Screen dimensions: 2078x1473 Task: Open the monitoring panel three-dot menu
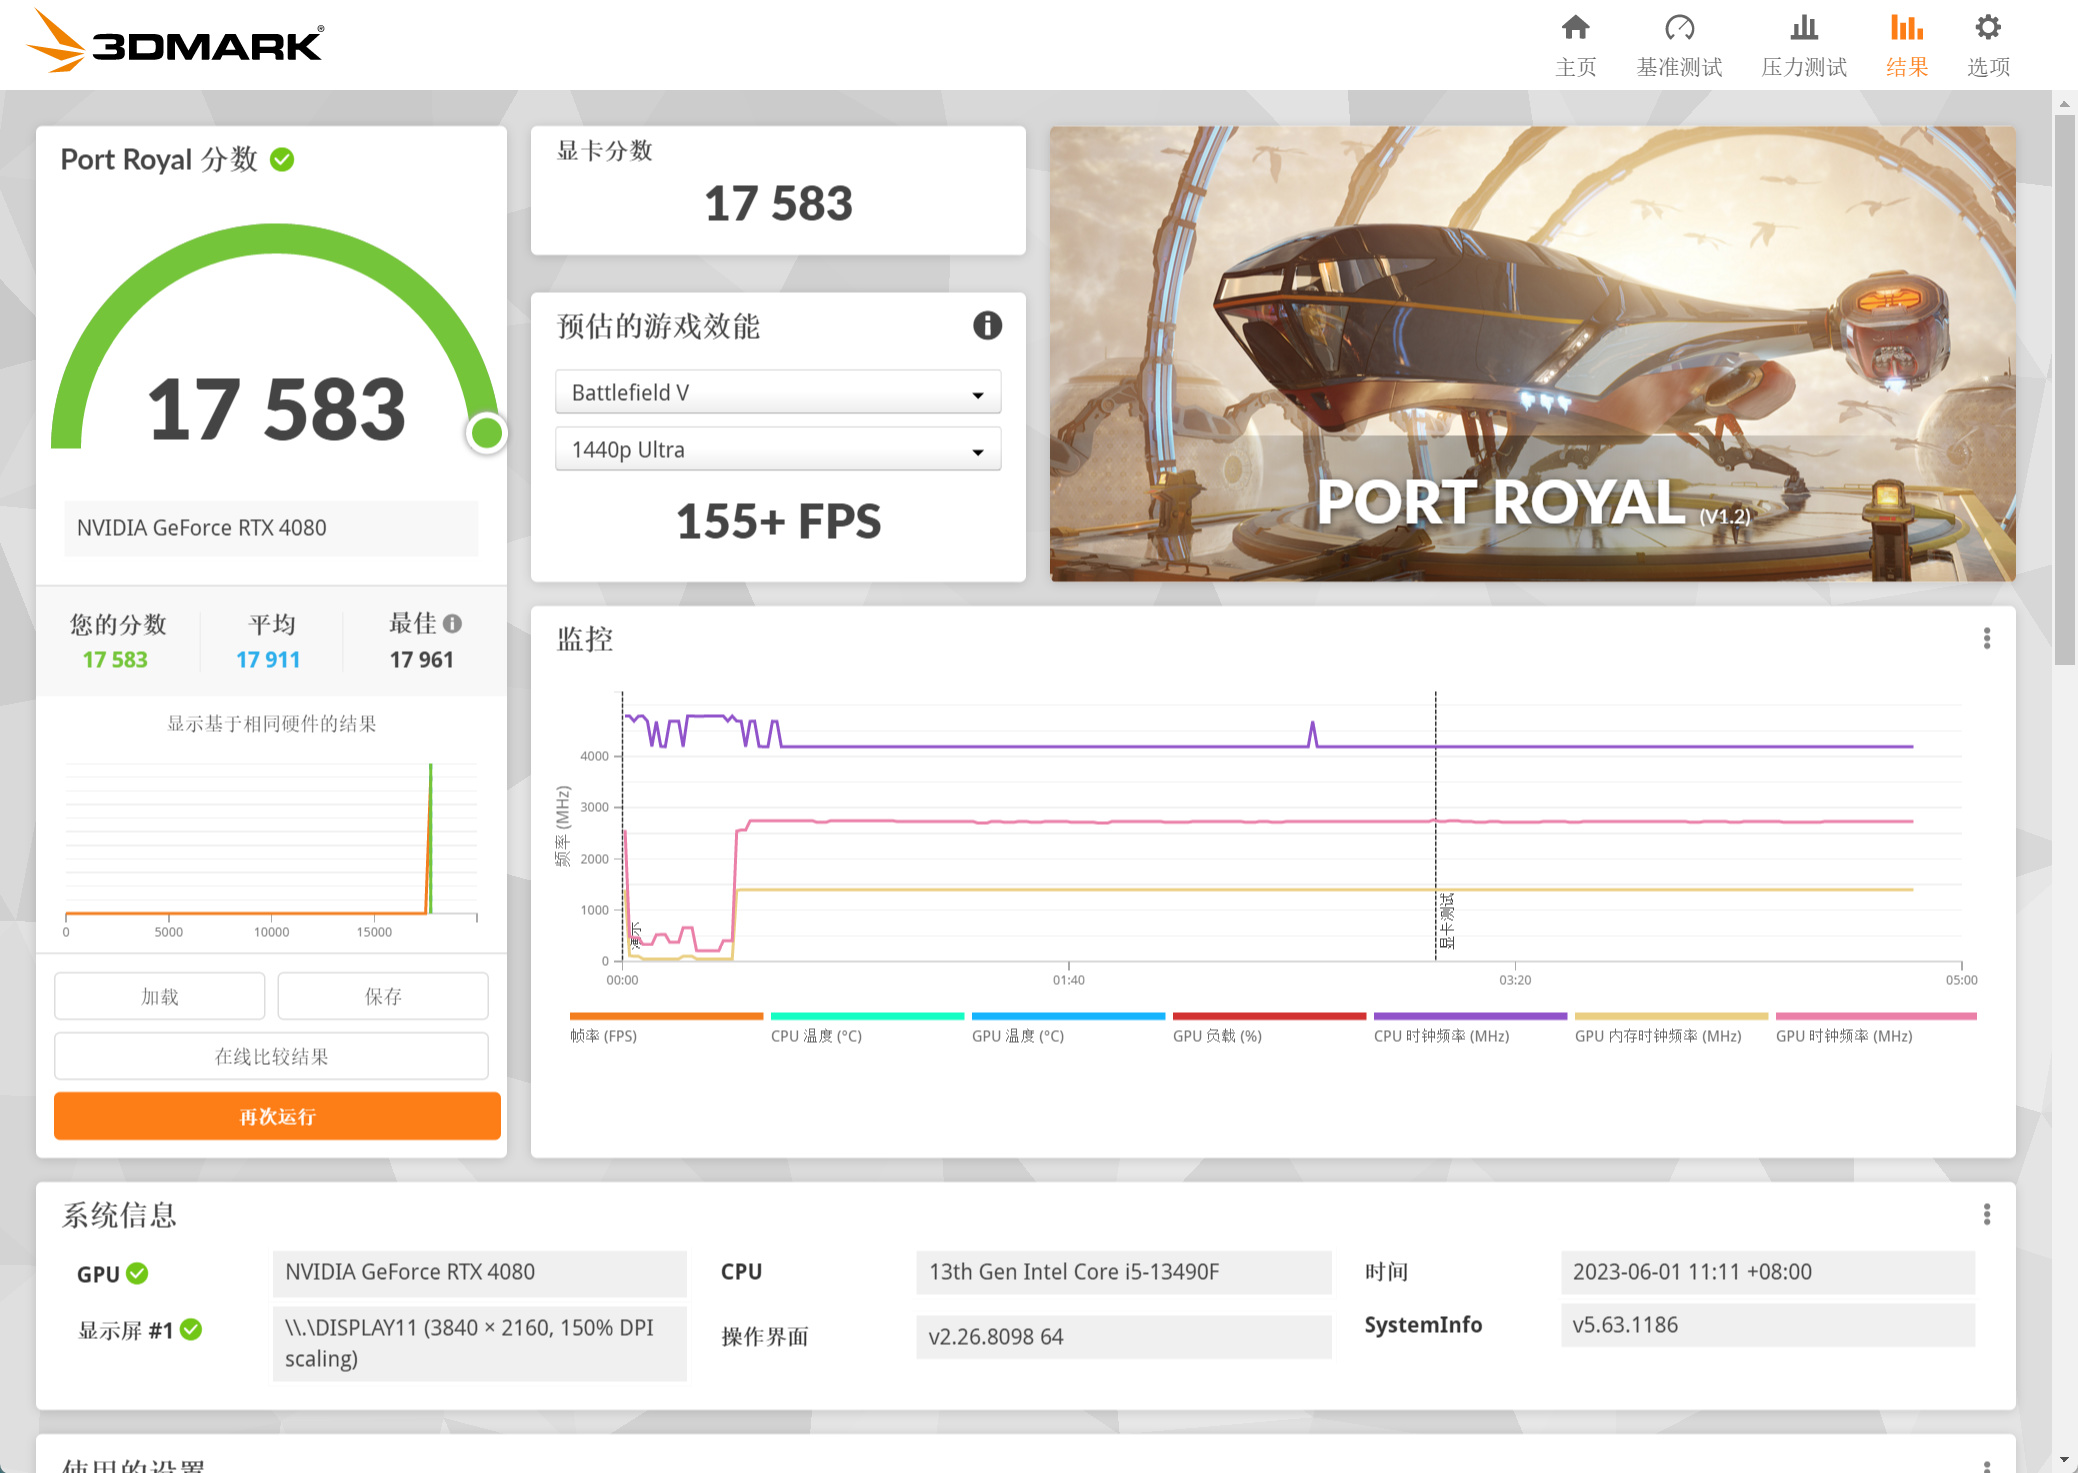click(x=1986, y=639)
